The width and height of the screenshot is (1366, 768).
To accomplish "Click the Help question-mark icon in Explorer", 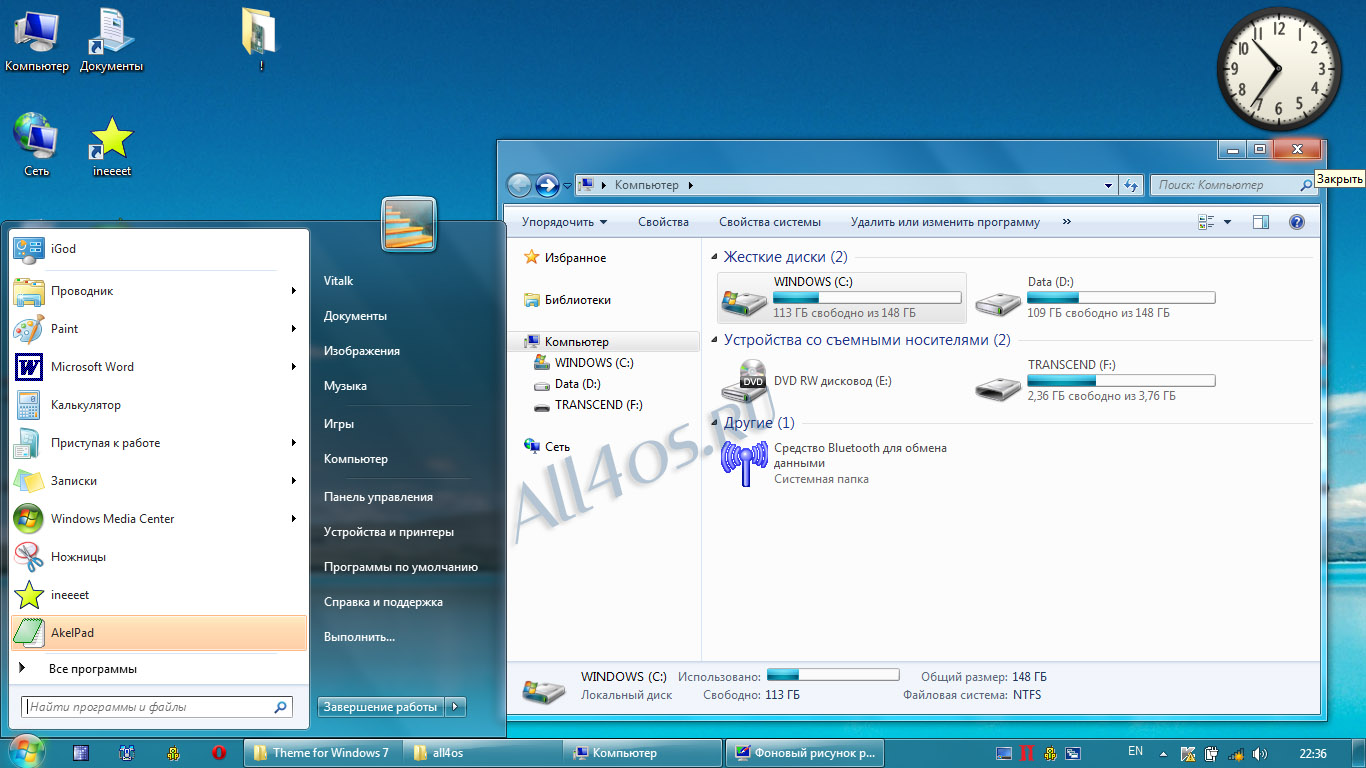I will pyautogui.click(x=1296, y=222).
